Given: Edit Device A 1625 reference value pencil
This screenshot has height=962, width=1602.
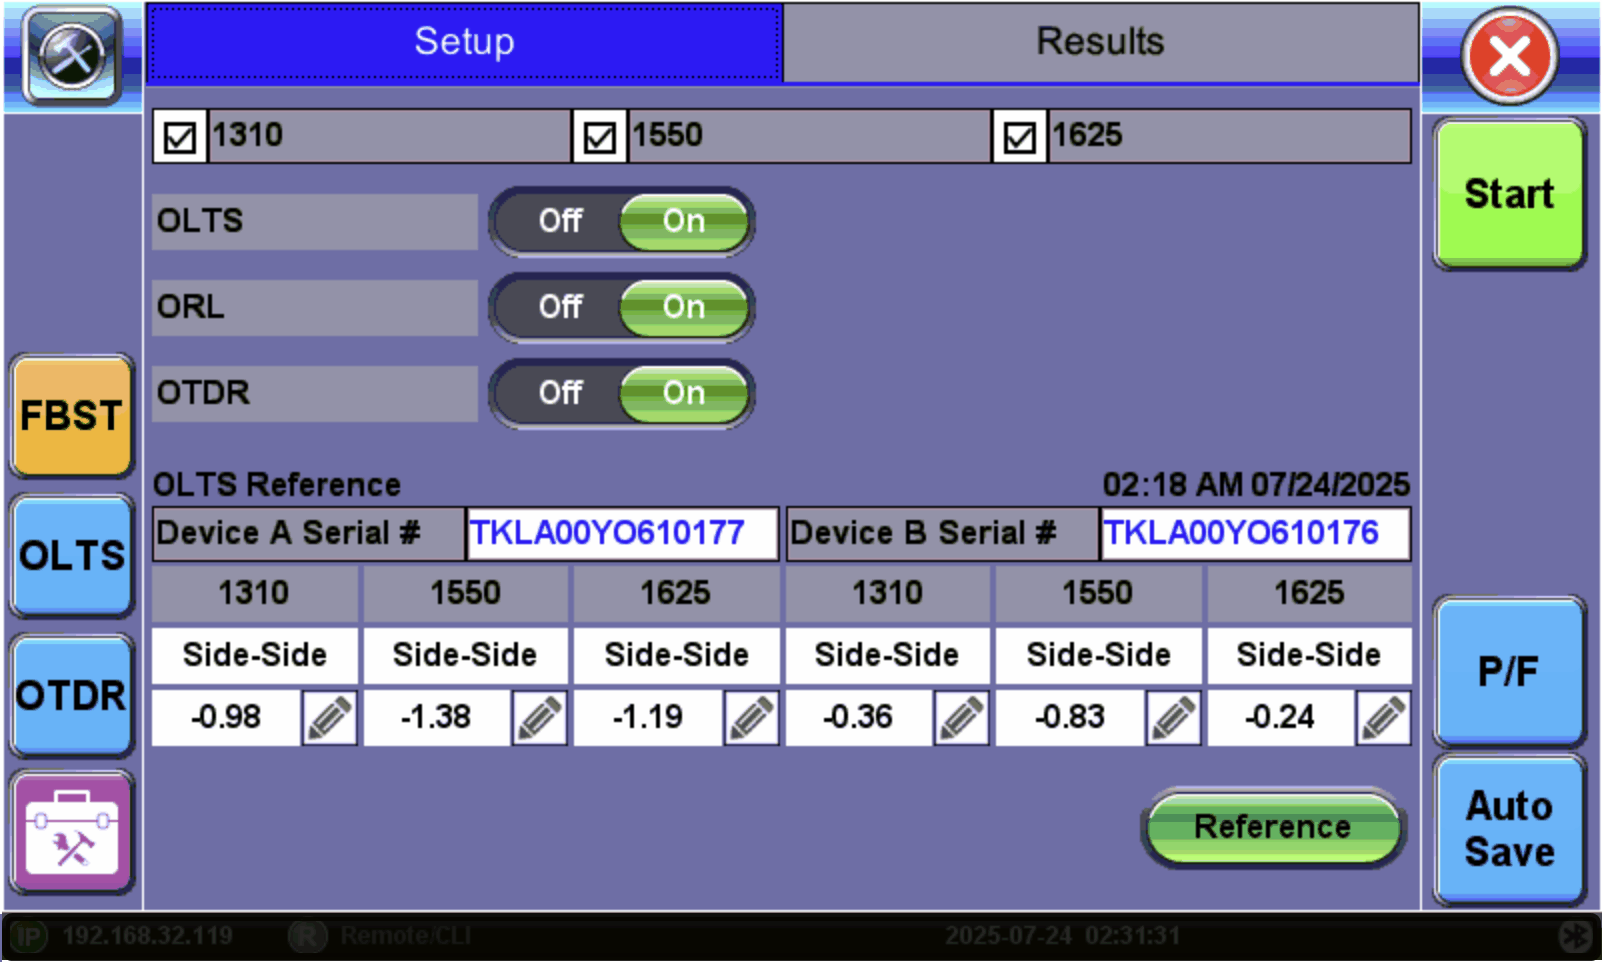Looking at the screenshot, I should 751,718.
